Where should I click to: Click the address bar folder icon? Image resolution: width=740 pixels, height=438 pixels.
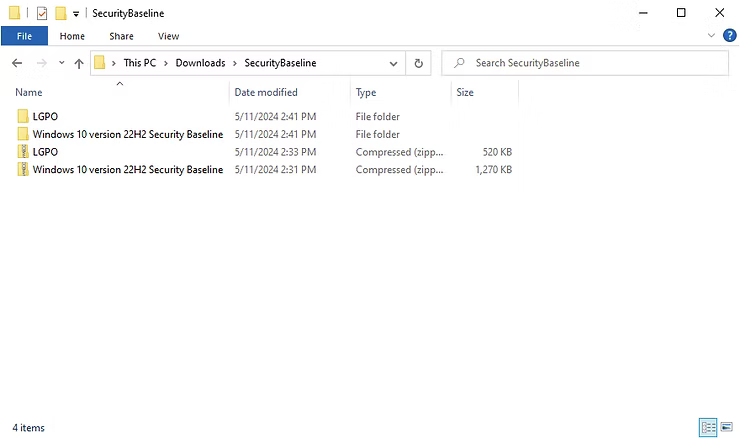(x=100, y=62)
